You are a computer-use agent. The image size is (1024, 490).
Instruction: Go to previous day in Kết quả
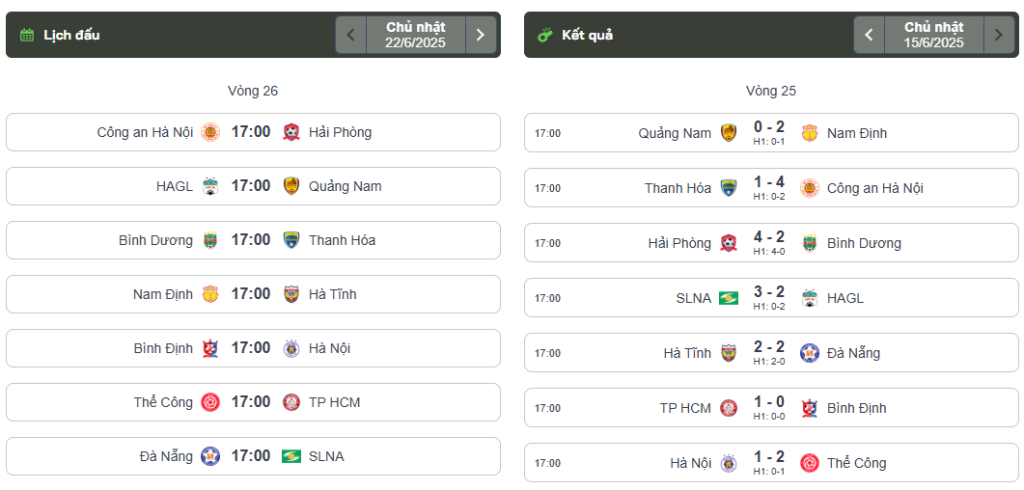click(869, 35)
